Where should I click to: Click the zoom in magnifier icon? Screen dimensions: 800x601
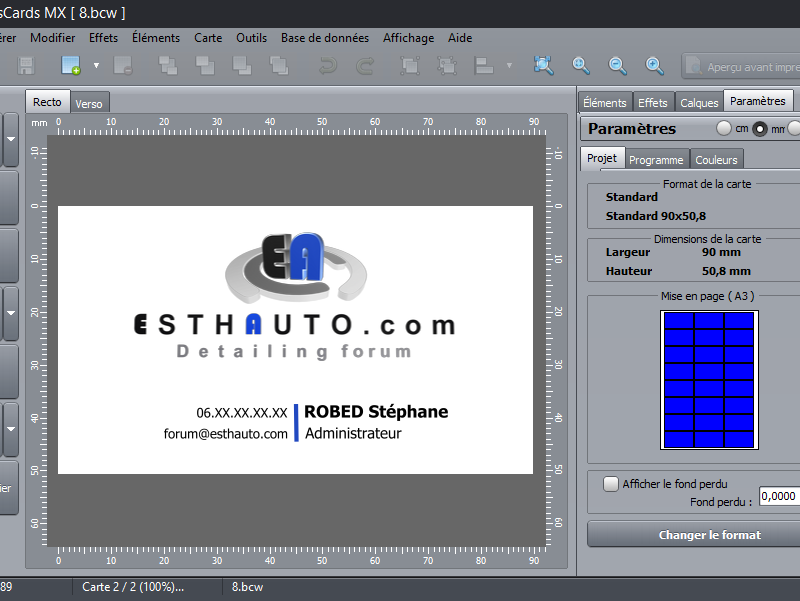coord(654,66)
